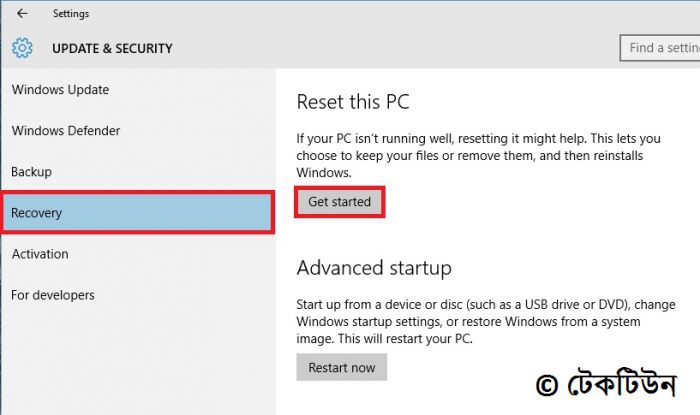Click the Settings window title text

coord(71,14)
